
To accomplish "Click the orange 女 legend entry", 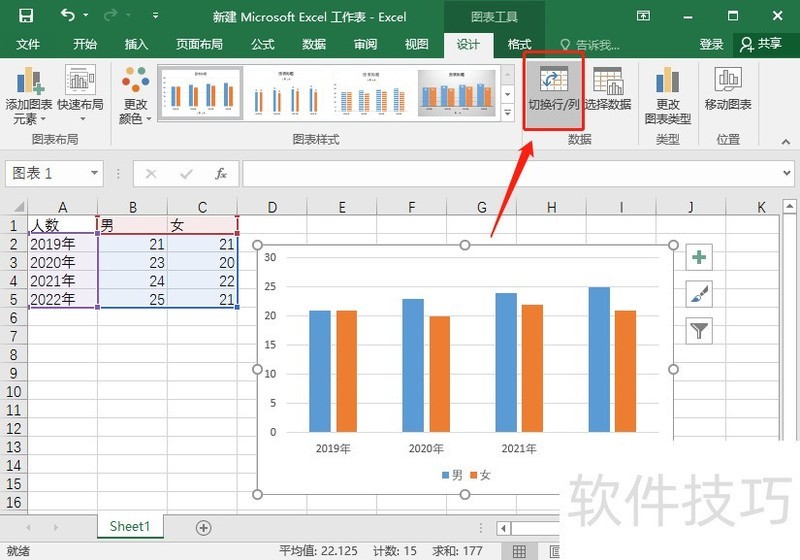I will click(480, 475).
